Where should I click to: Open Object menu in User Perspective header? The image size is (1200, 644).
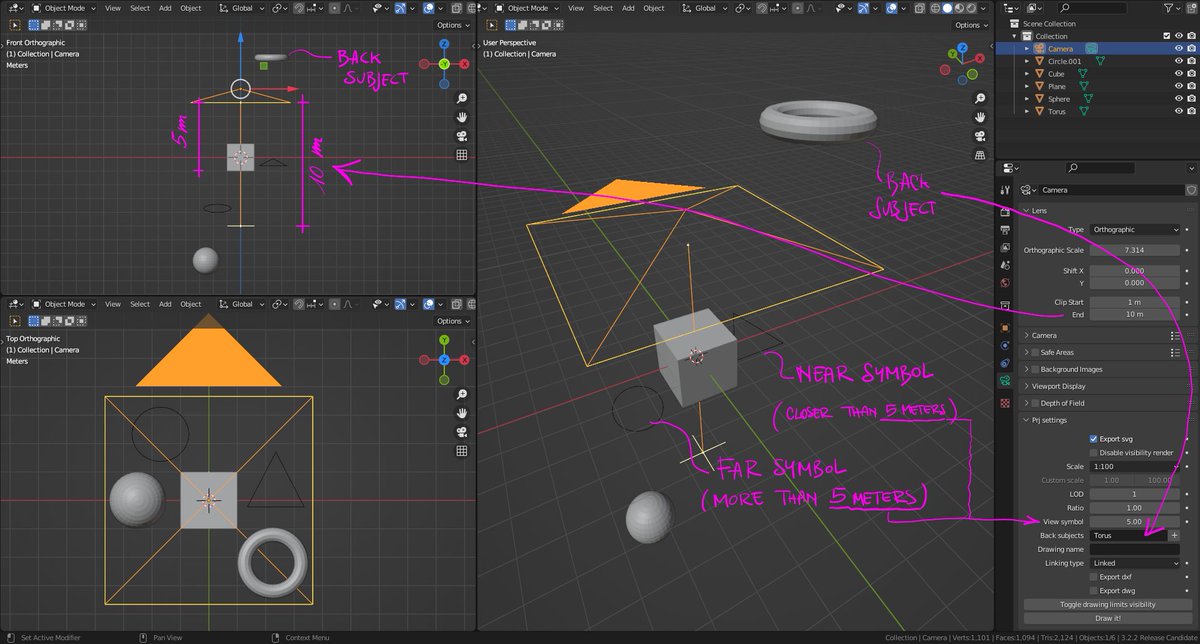(654, 8)
